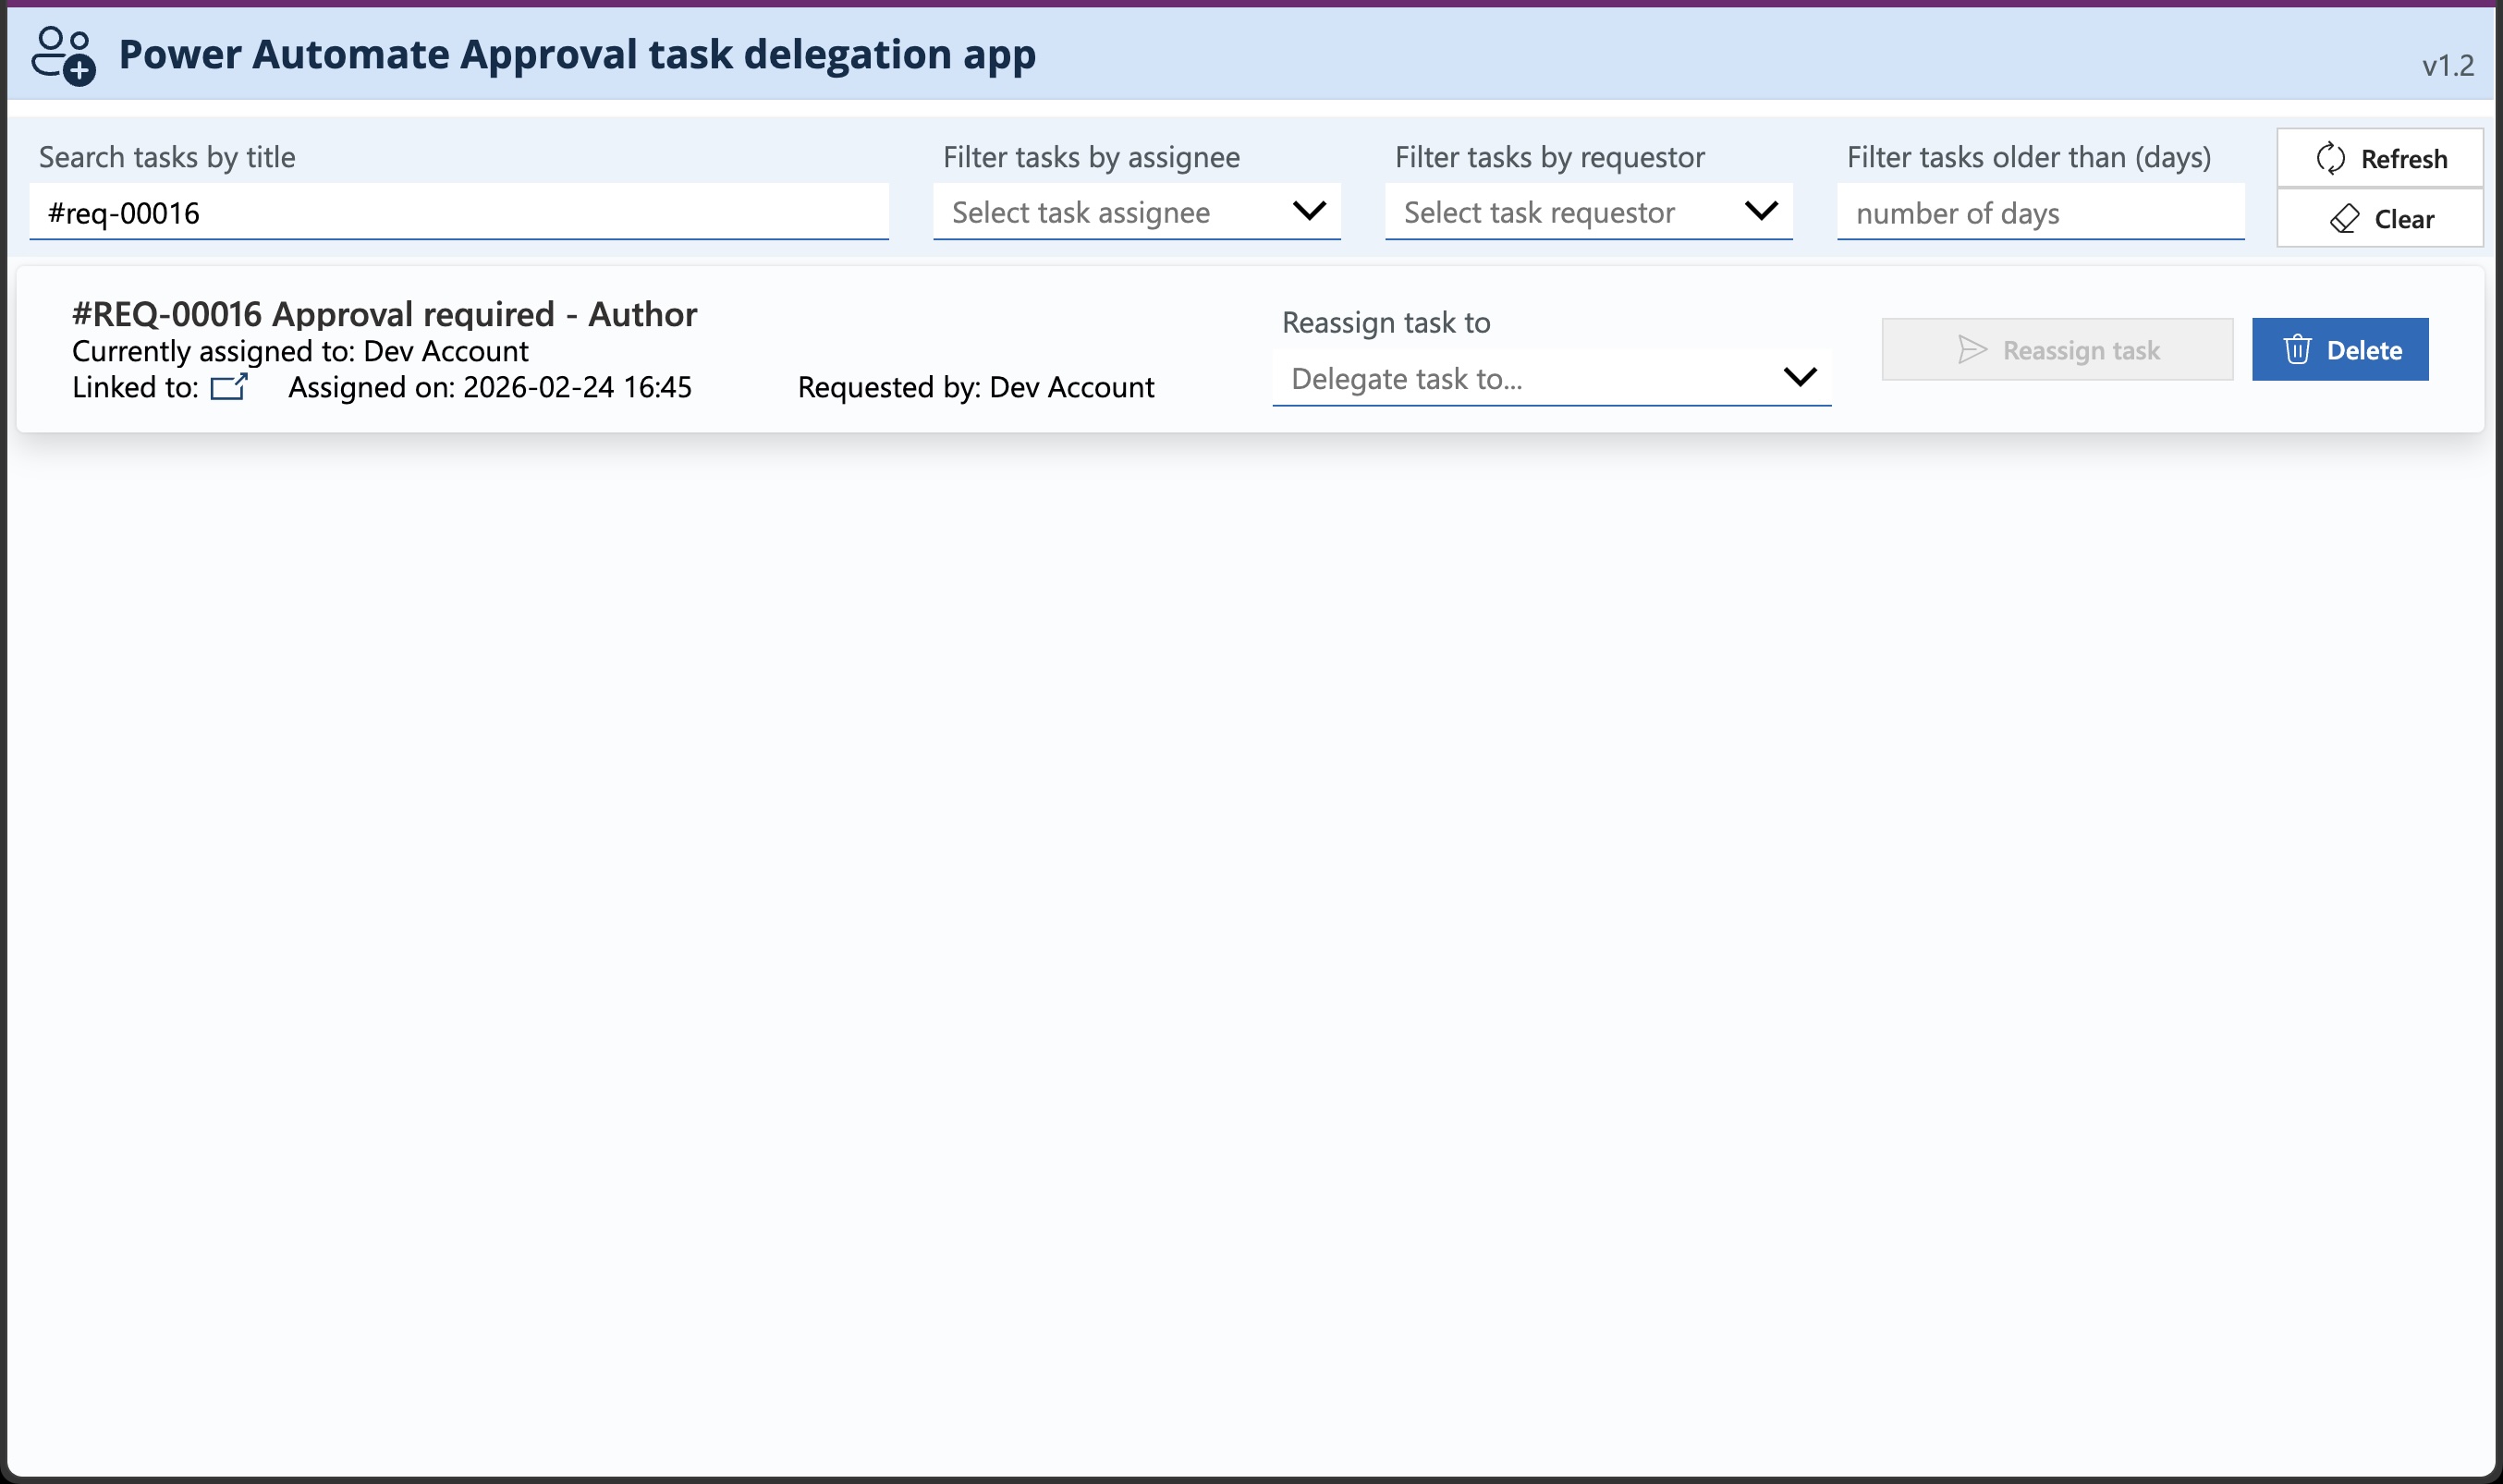This screenshot has height=1484, width=2503.
Task: Click the refresh arrows icon next to Refresh label
Action: (x=2332, y=157)
